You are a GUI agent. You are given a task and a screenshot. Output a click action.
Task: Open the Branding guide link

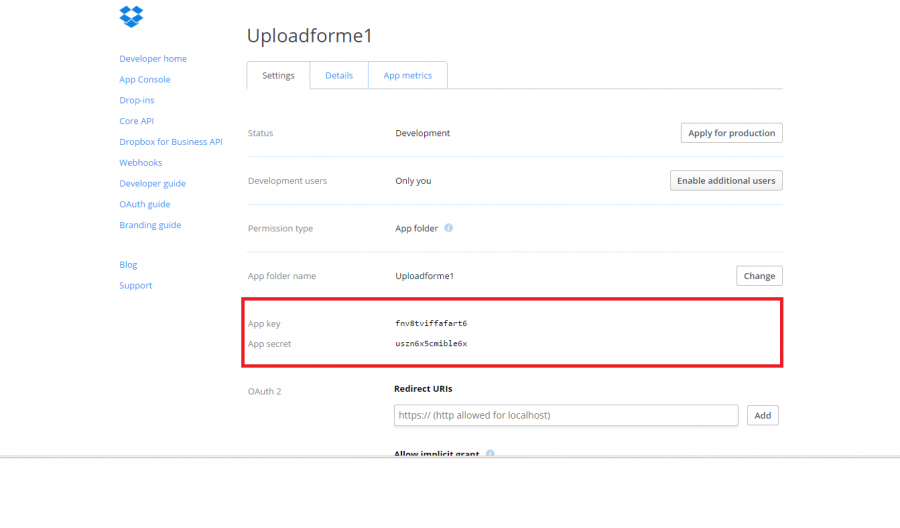[150, 224]
